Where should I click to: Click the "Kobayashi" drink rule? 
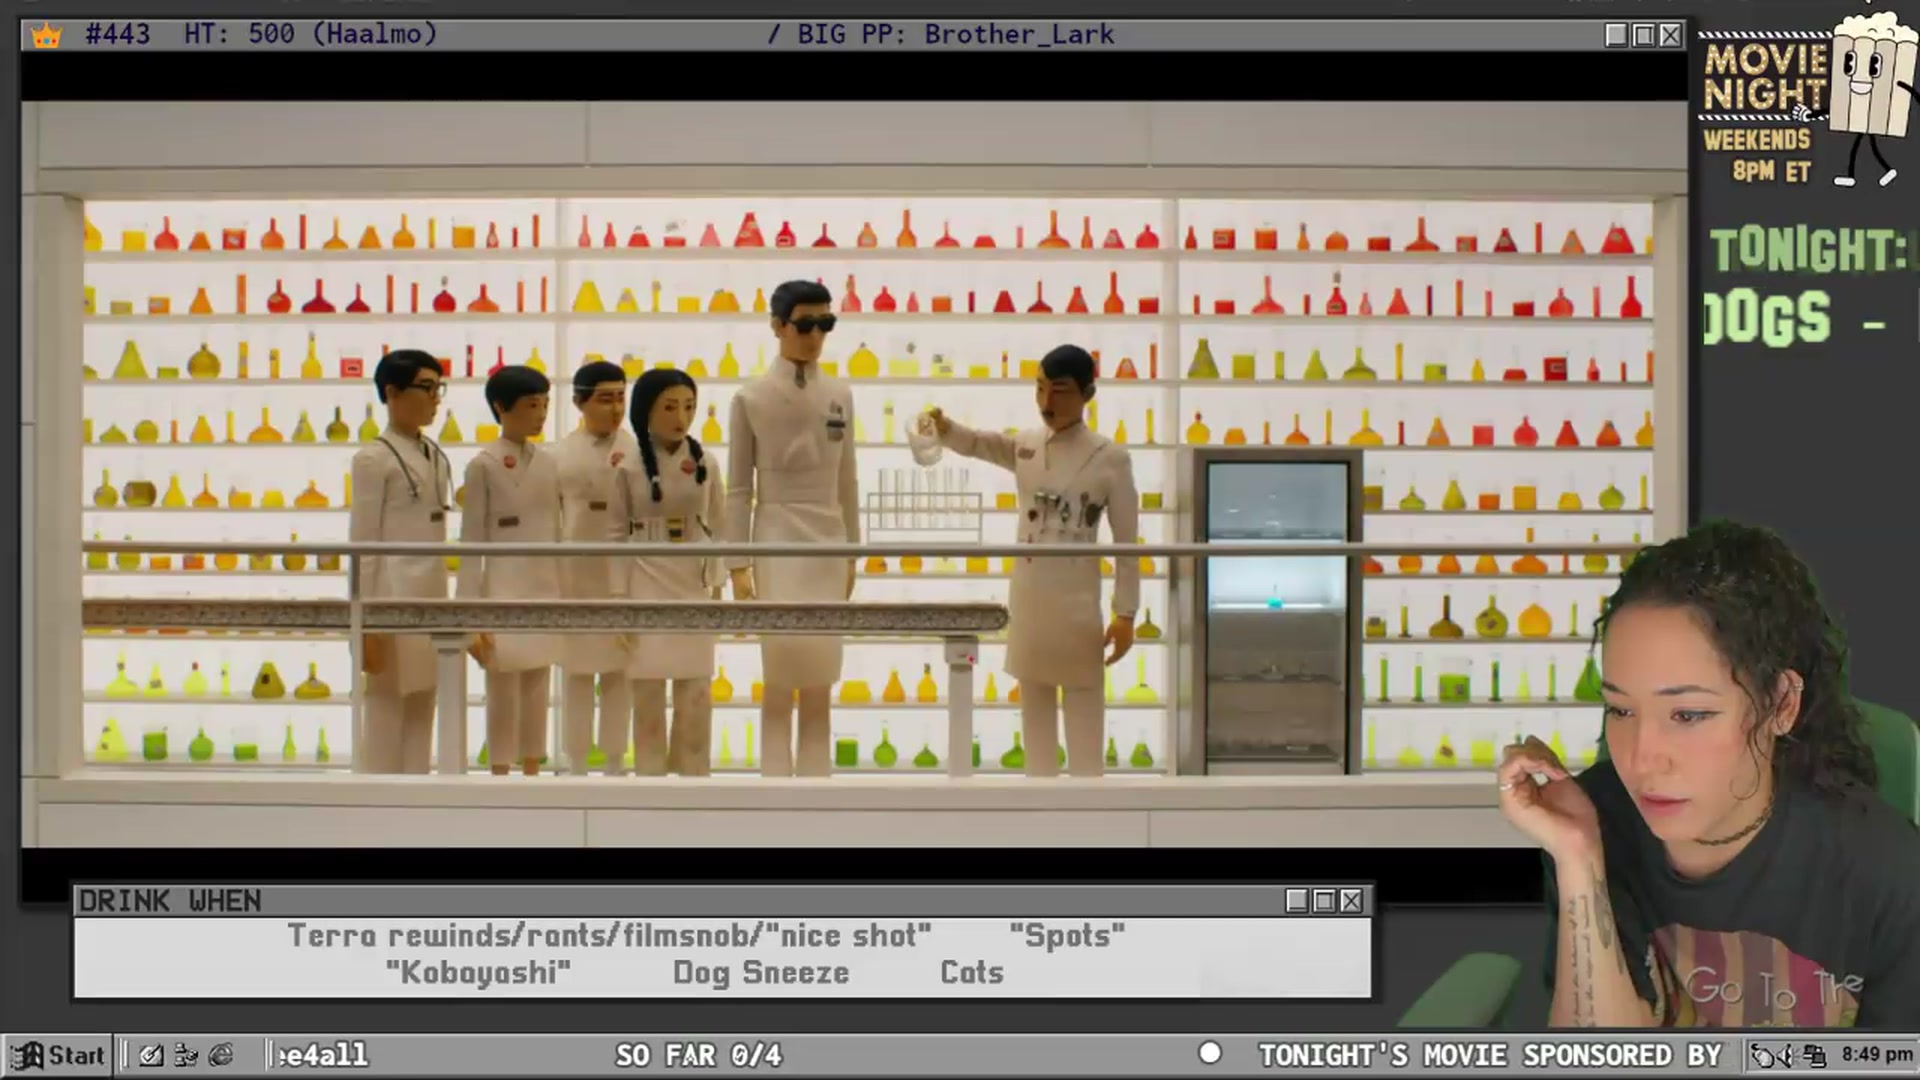tap(478, 973)
